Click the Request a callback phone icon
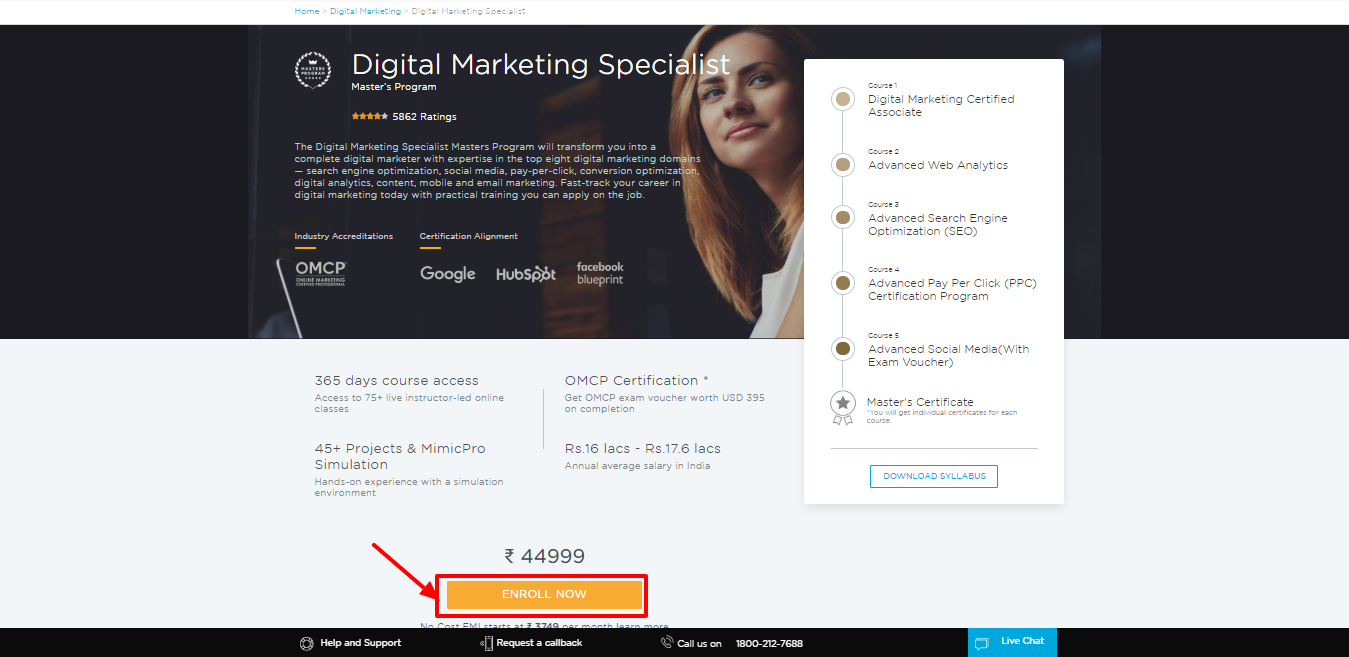Image resolution: width=1349 pixels, height=657 pixels. coord(487,643)
